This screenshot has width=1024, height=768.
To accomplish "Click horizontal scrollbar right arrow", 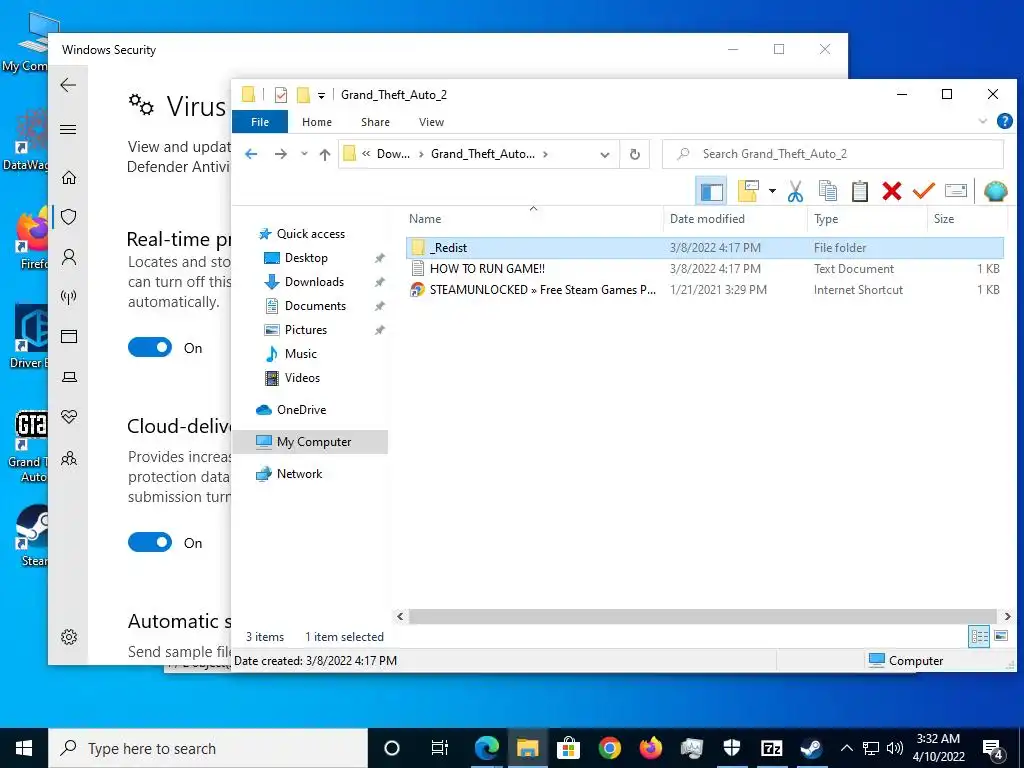I will point(1007,616).
